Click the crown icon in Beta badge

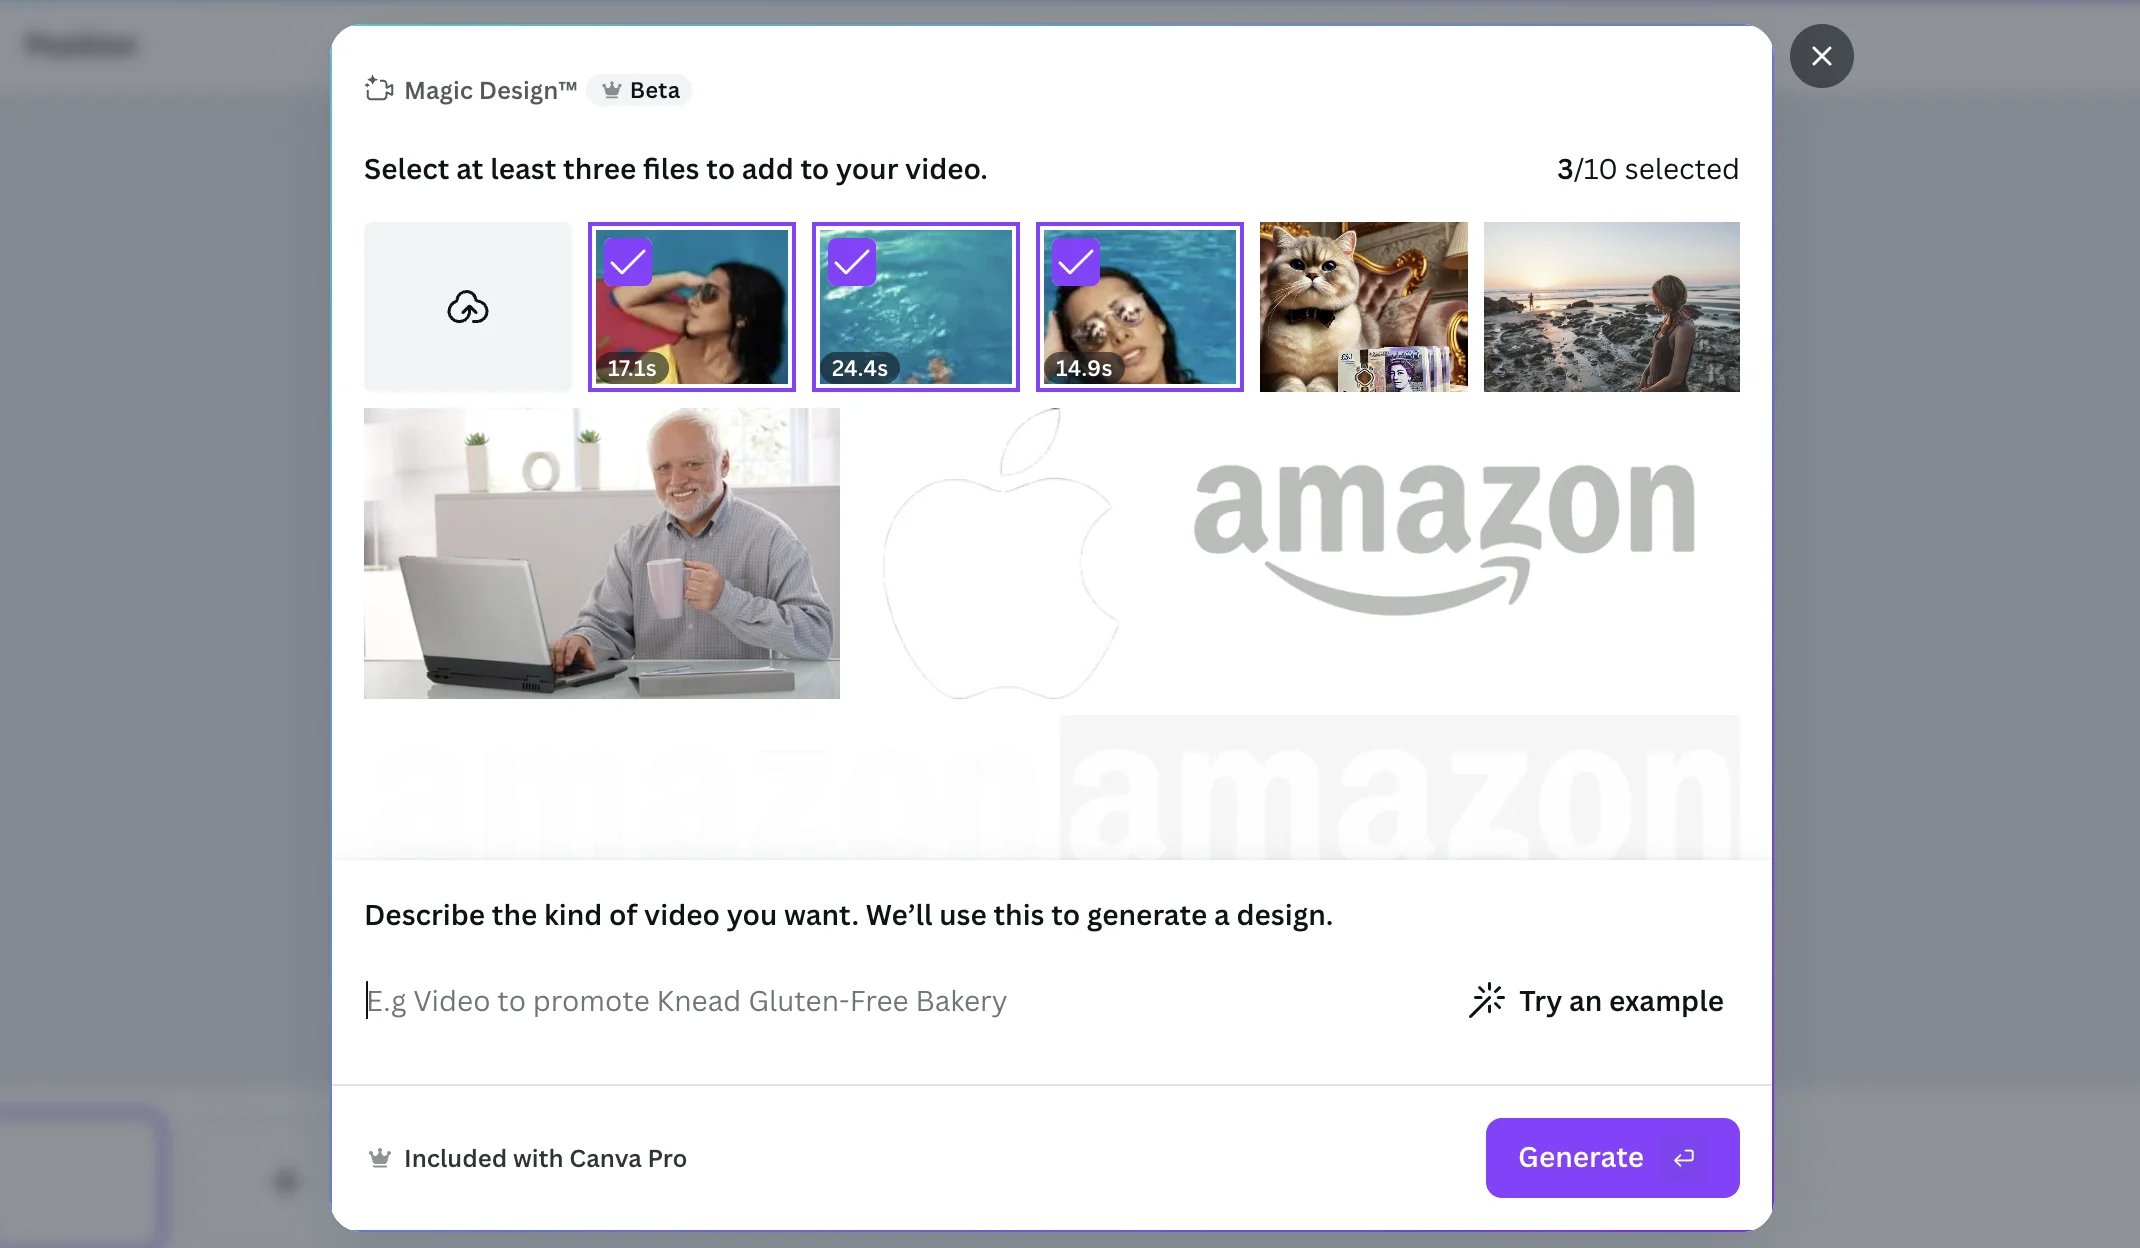tap(612, 90)
